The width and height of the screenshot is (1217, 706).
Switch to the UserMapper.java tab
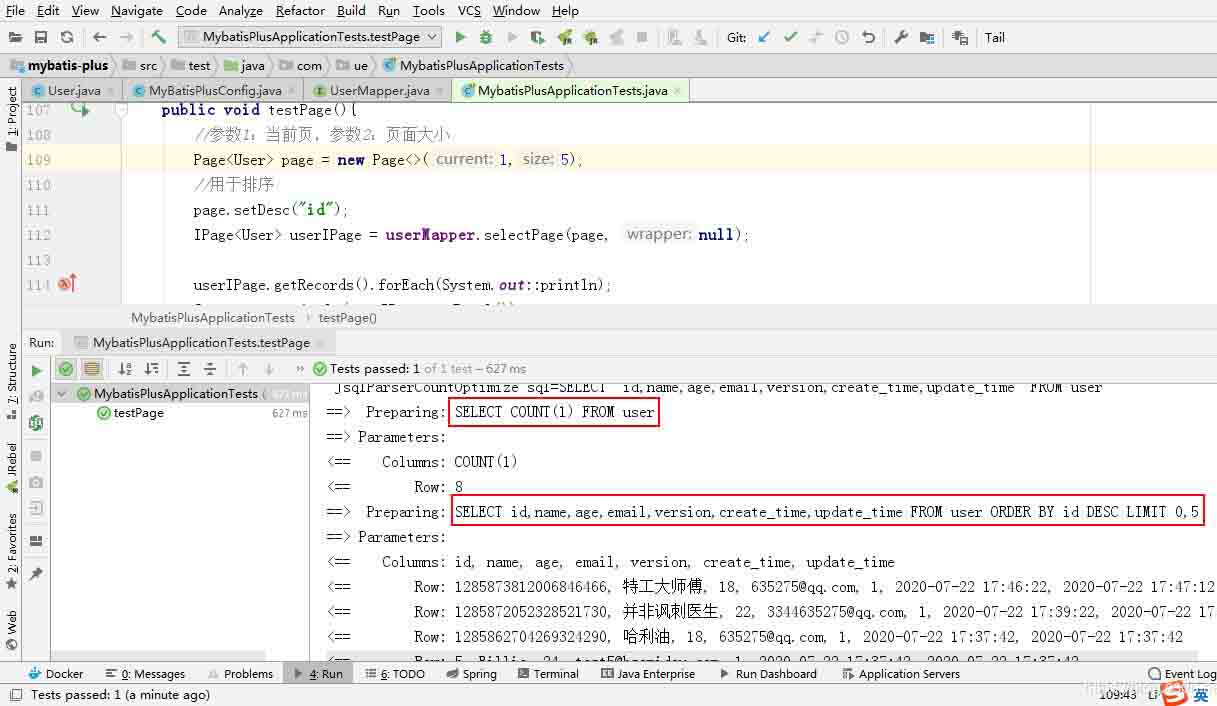[x=379, y=90]
